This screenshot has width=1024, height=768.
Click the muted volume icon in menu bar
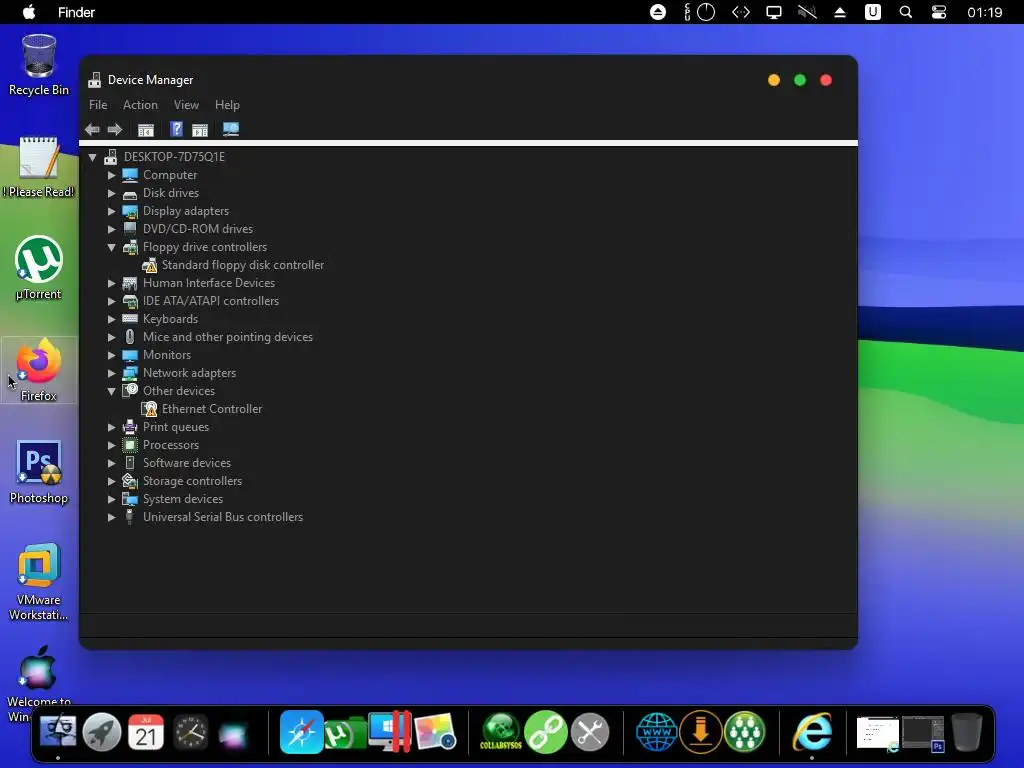point(807,12)
